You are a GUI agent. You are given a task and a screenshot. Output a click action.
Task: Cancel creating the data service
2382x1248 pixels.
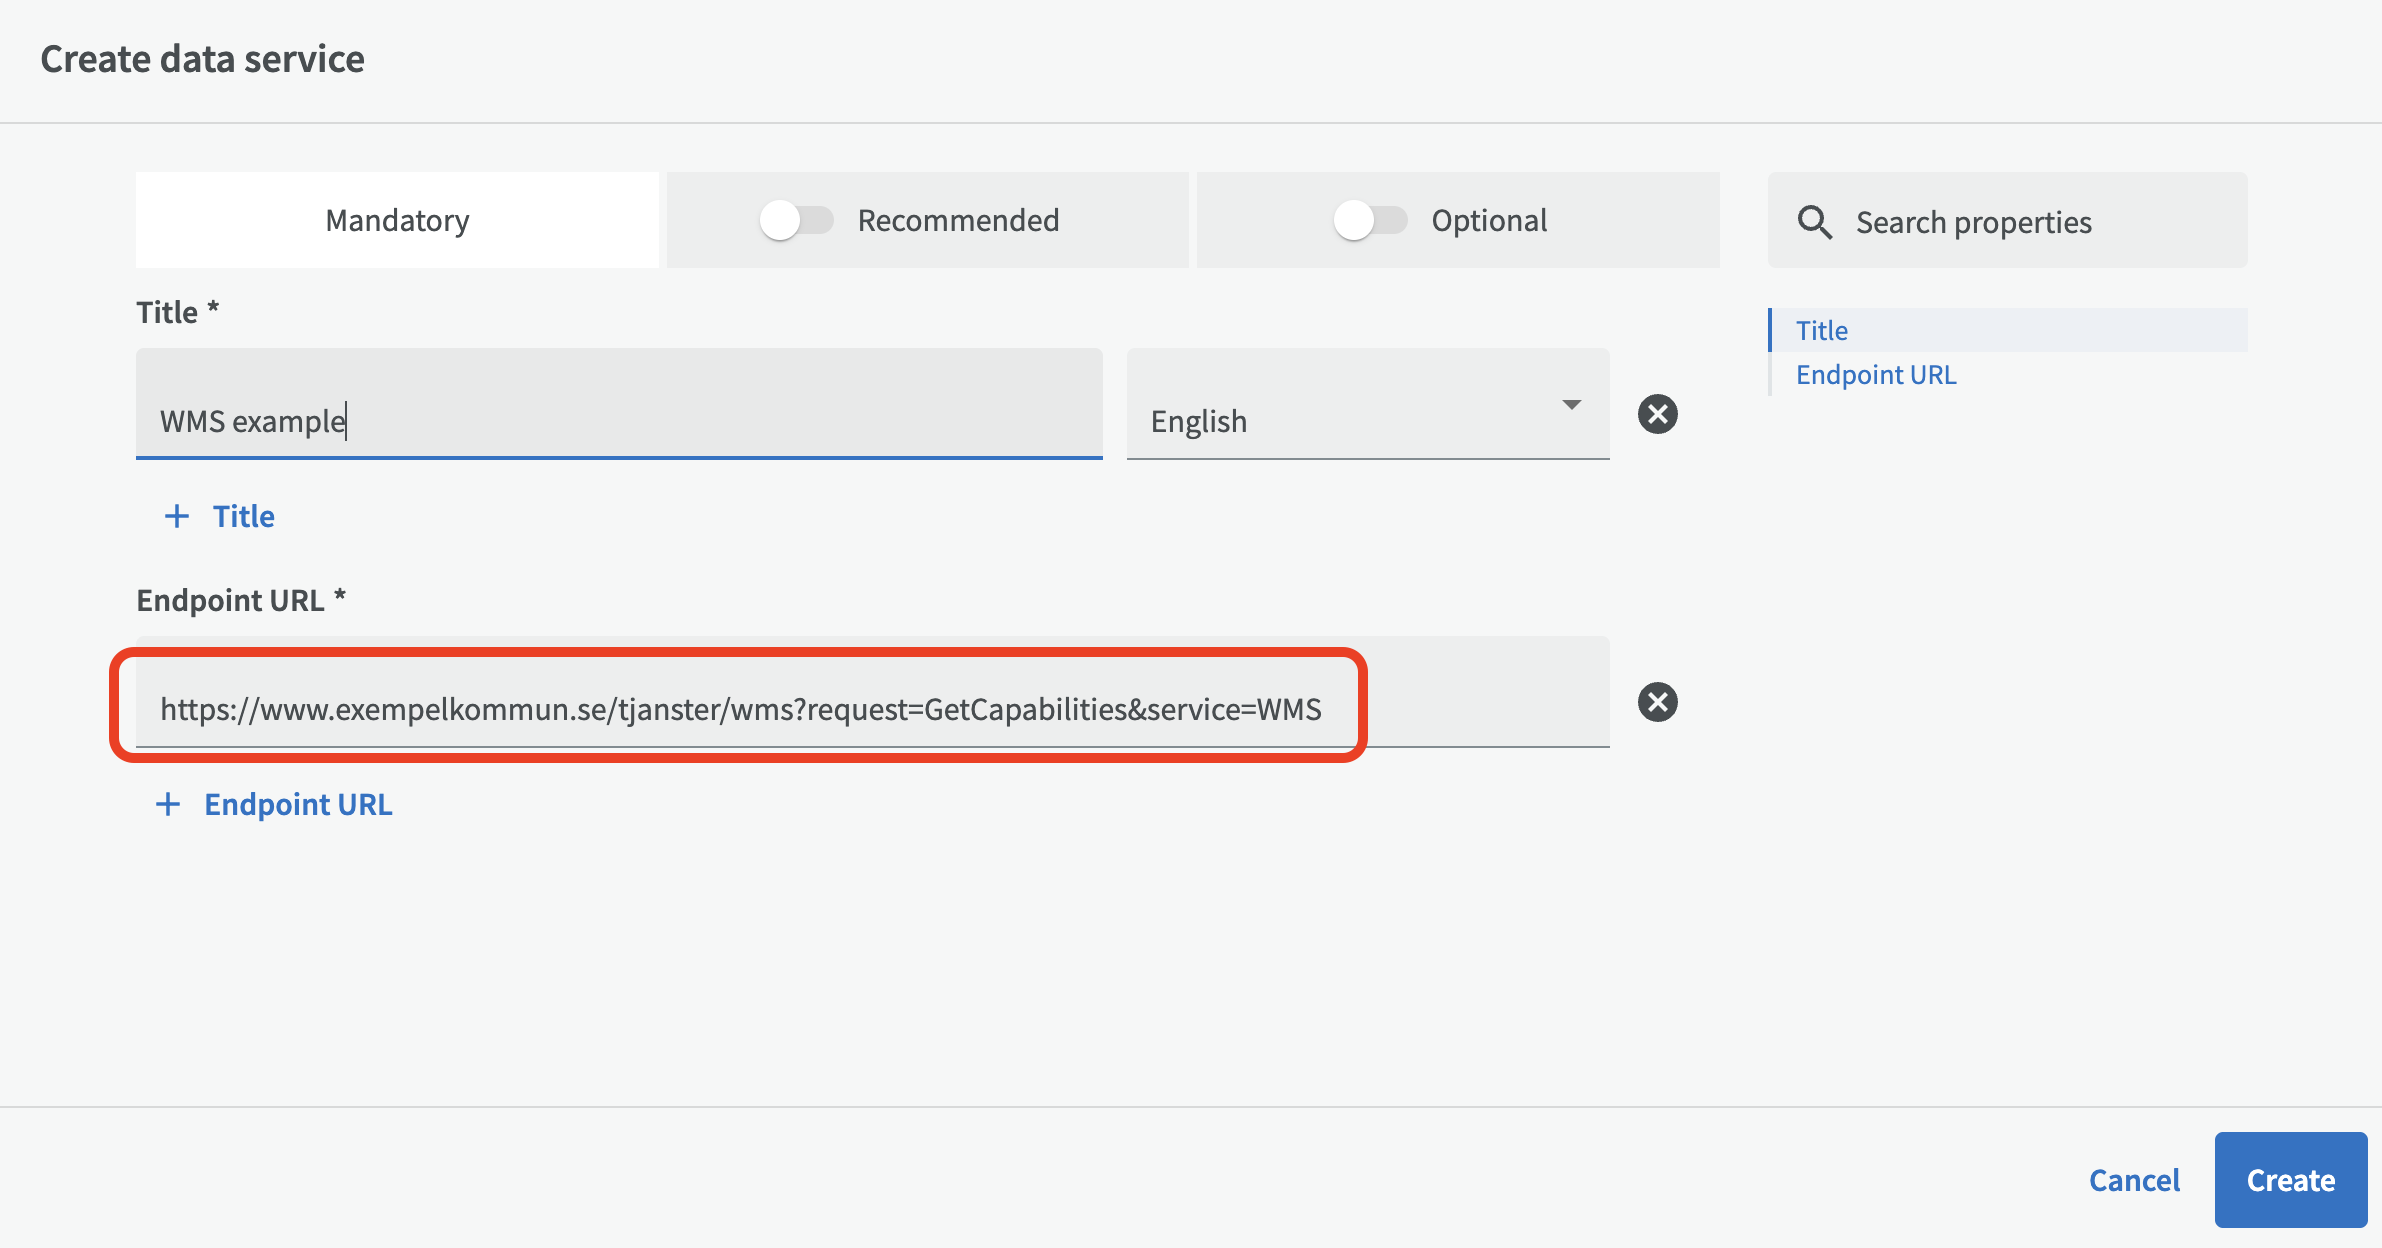click(x=2134, y=1180)
